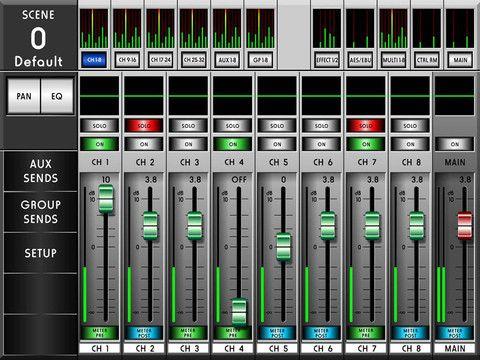The width and height of the screenshot is (480, 360).
Task: Show the GP 1-8 group bank
Action: [261, 60]
